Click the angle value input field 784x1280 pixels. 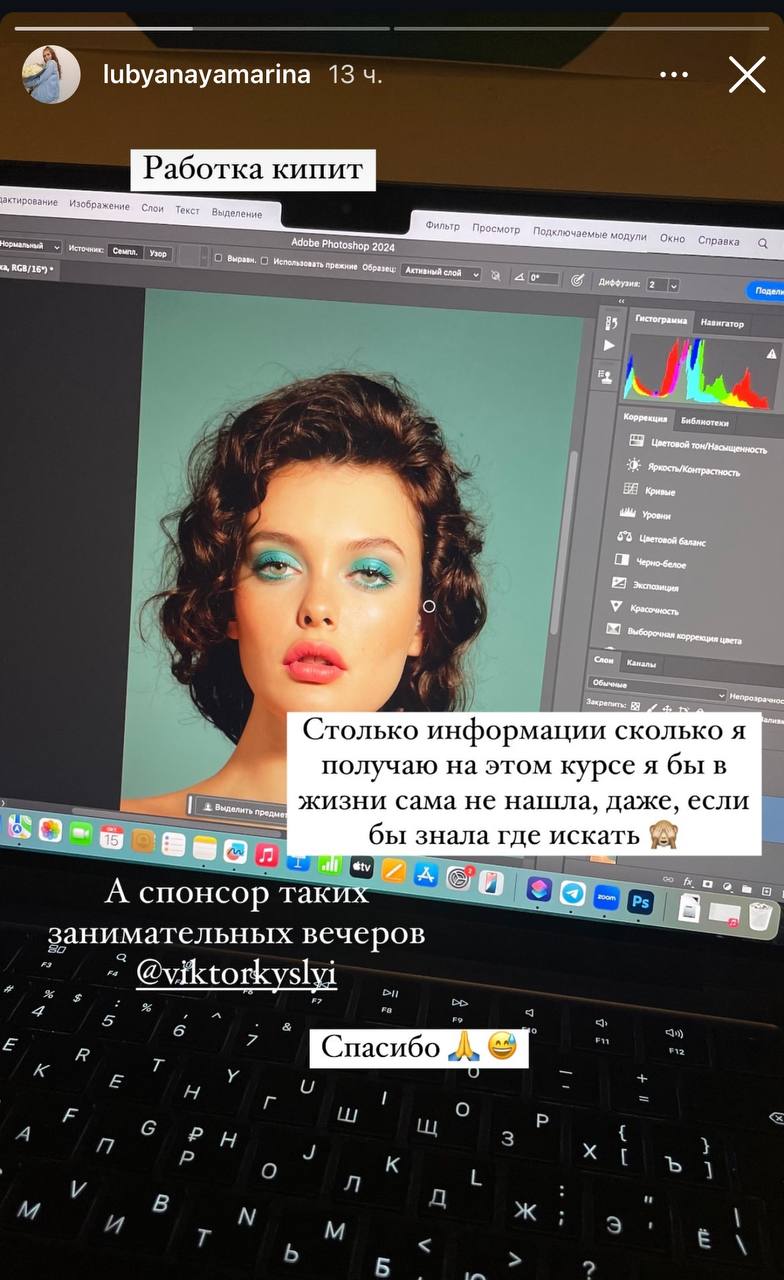pos(544,277)
